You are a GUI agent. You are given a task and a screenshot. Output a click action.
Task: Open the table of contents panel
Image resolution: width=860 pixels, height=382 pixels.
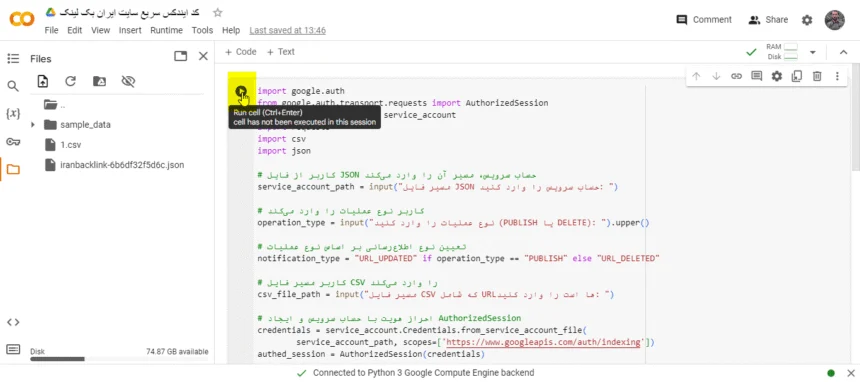[13, 59]
